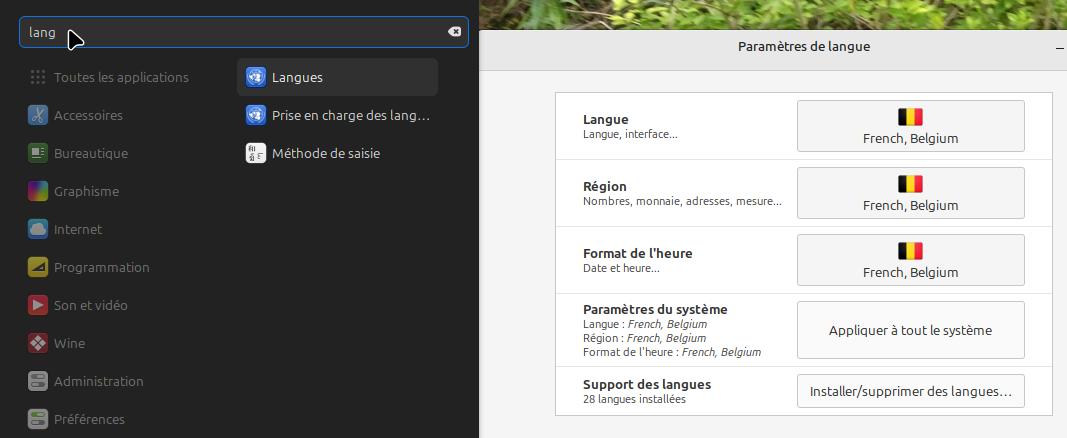The image size is (1067, 438).
Task: Open the Préférences category
Action: pos(89,419)
